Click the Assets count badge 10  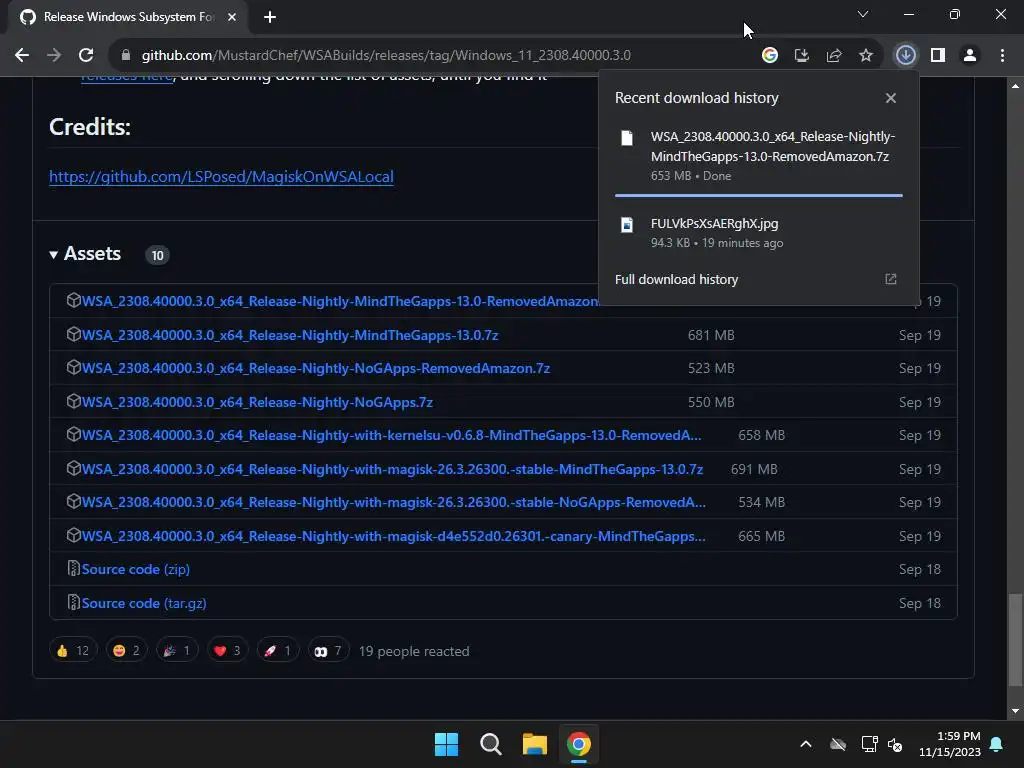157,255
